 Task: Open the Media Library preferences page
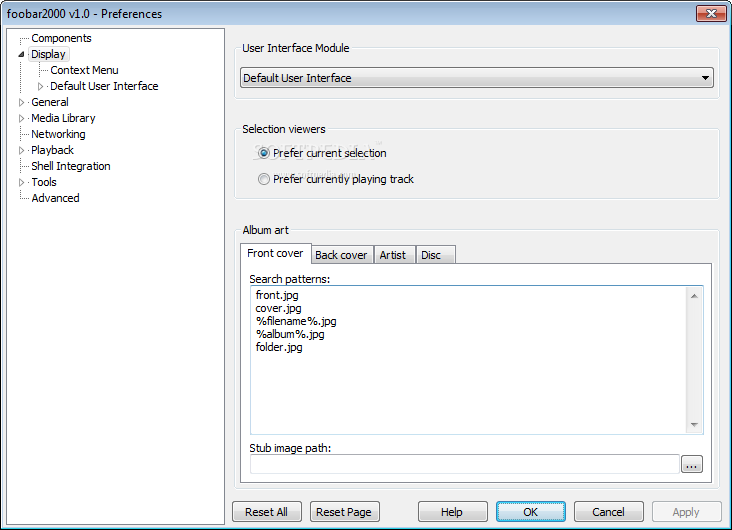63,119
